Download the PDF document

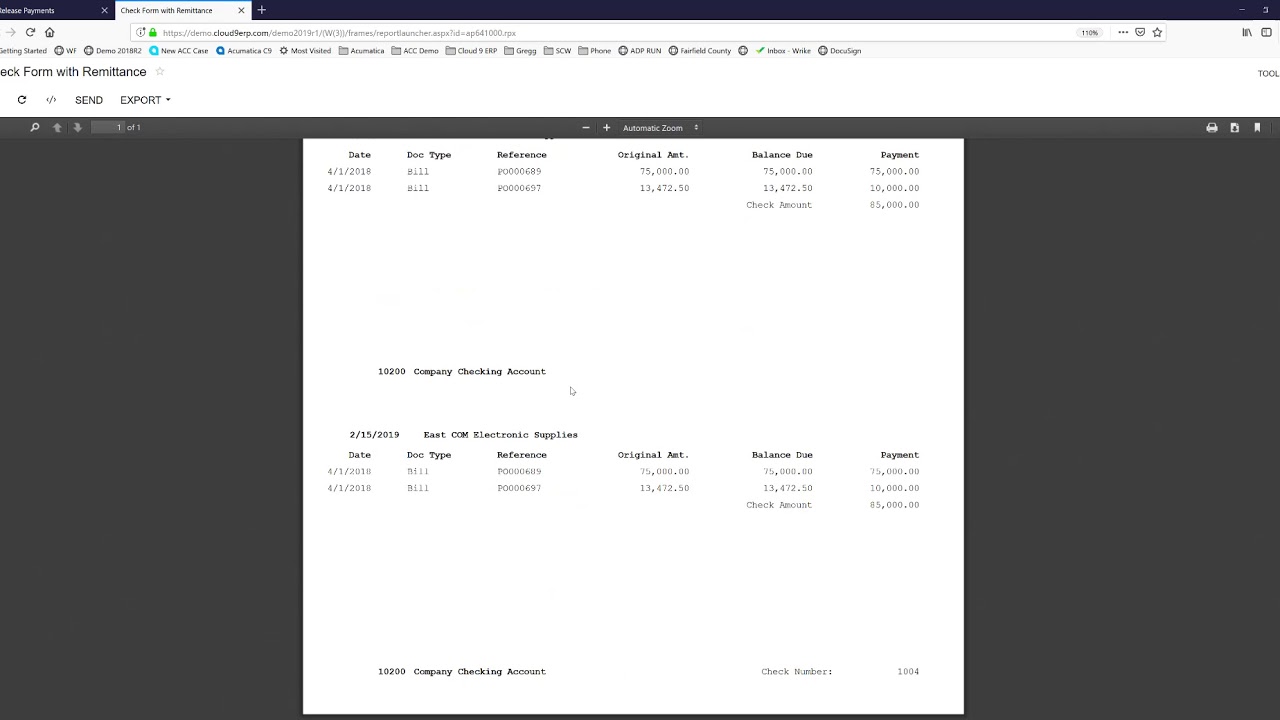coord(1235,127)
